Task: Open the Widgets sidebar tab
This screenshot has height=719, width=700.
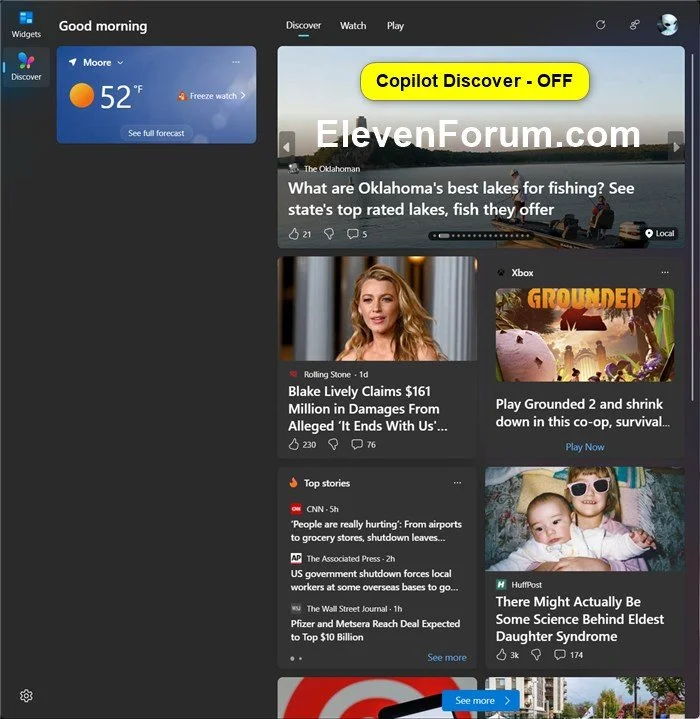Action: coord(26,25)
